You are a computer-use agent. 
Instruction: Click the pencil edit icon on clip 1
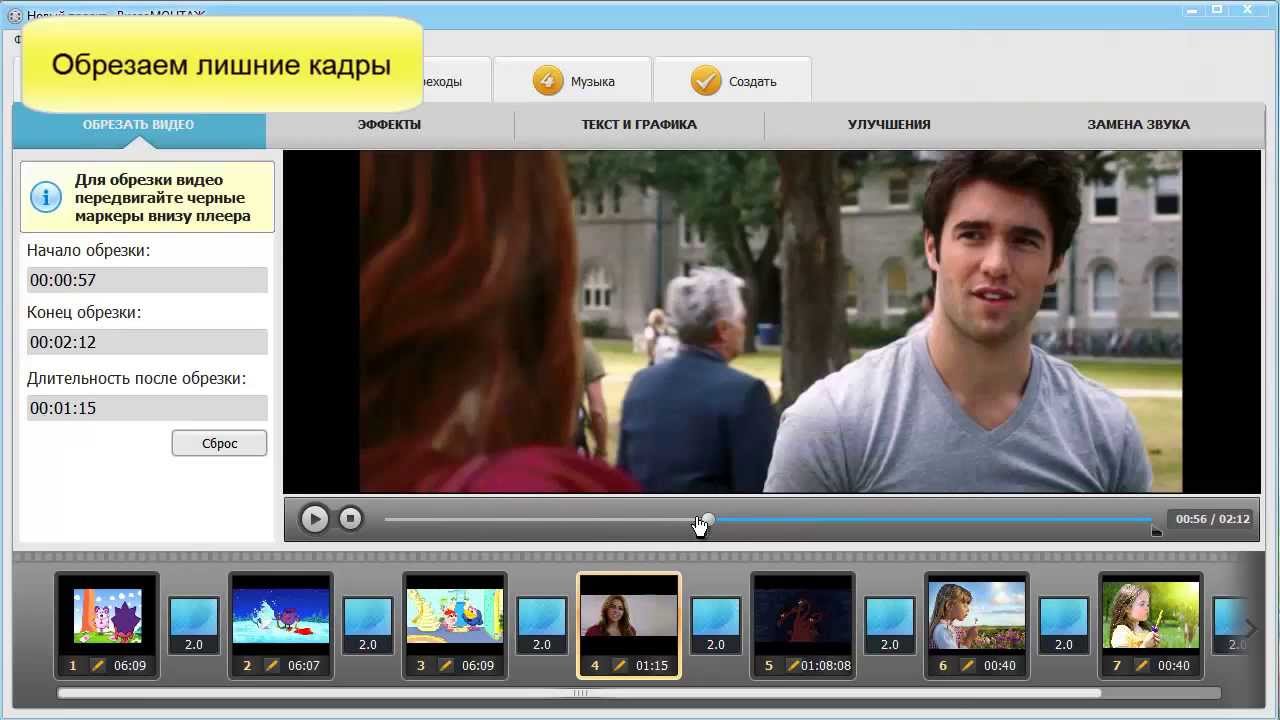tap(98, 665)
